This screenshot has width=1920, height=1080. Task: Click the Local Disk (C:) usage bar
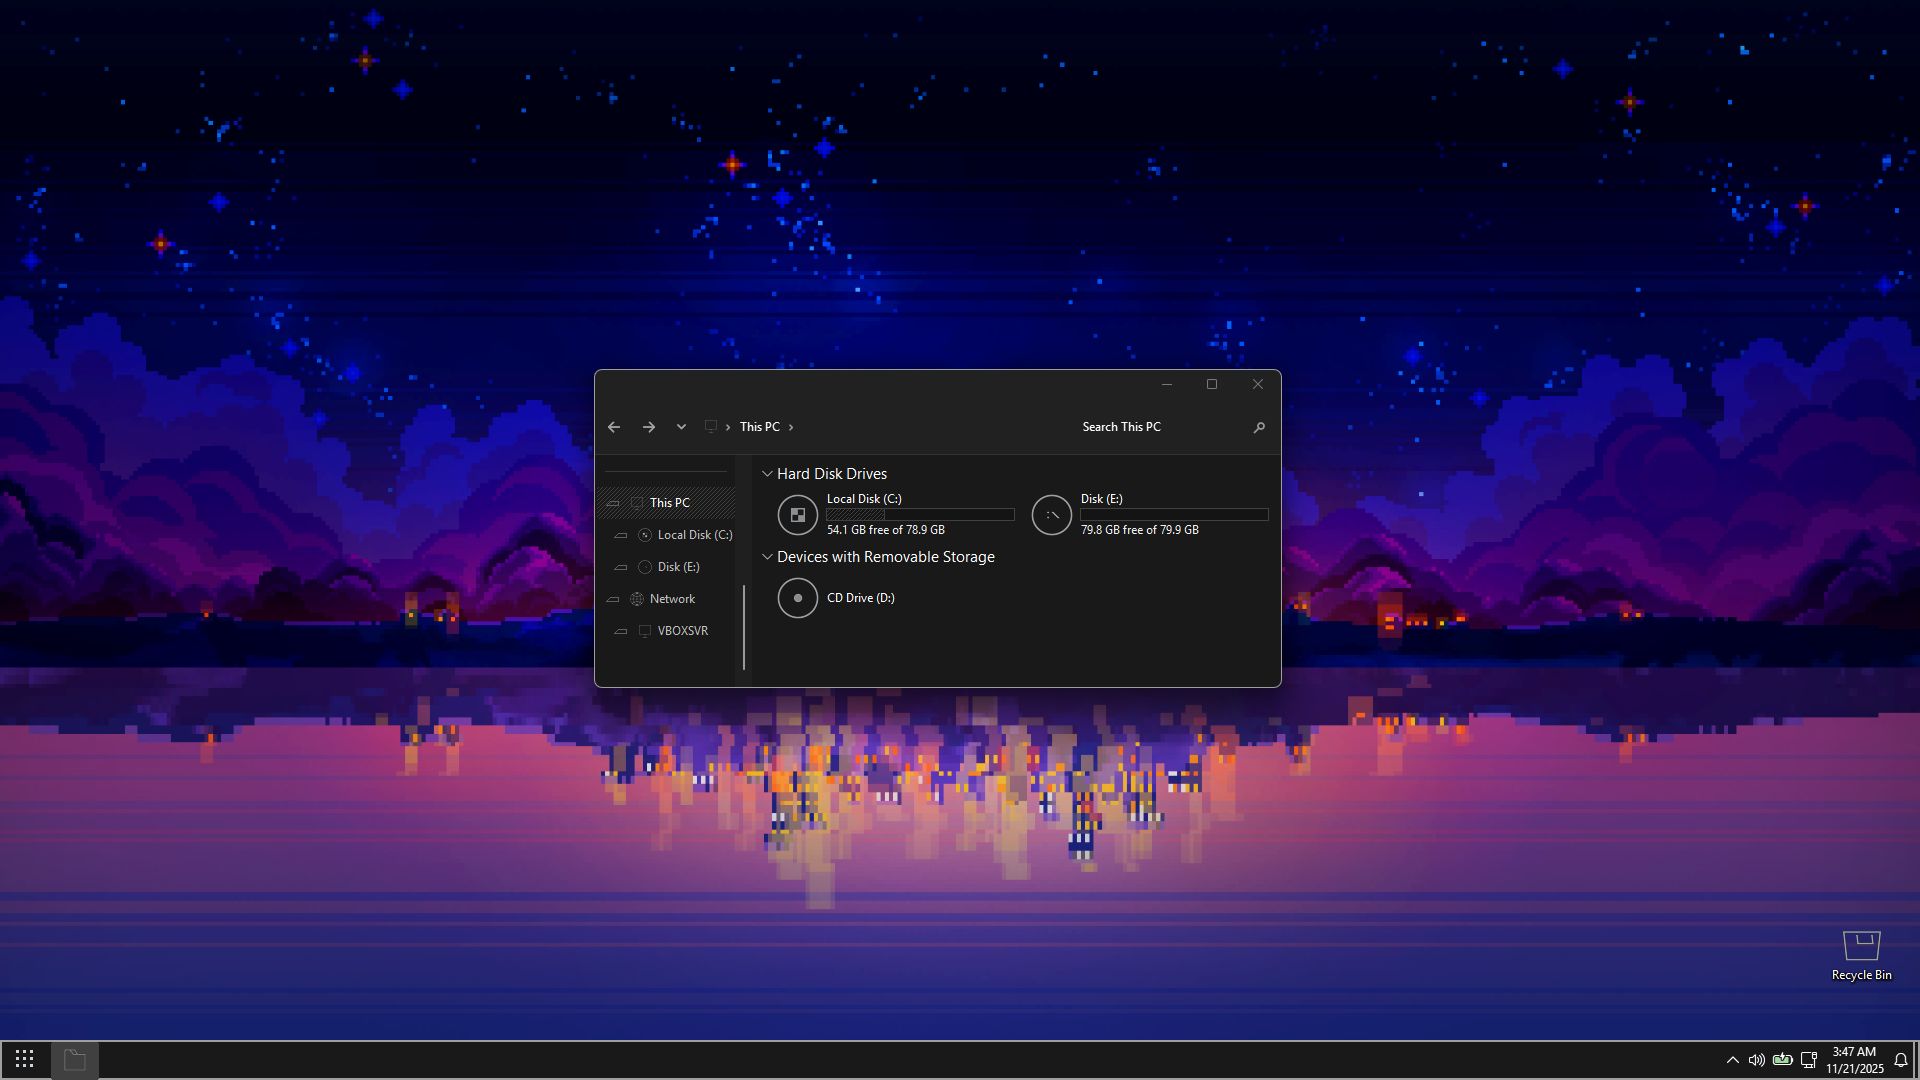click(920, 514)
